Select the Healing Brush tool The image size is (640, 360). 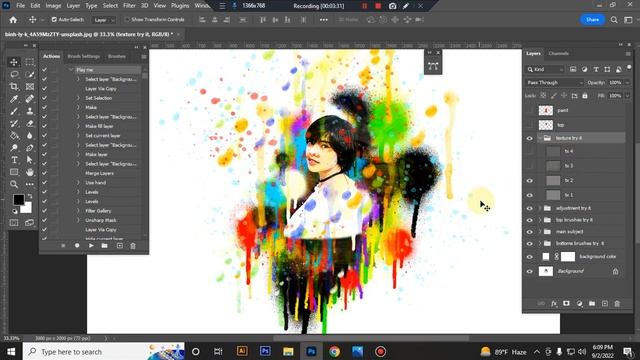[x=29, y=99]
